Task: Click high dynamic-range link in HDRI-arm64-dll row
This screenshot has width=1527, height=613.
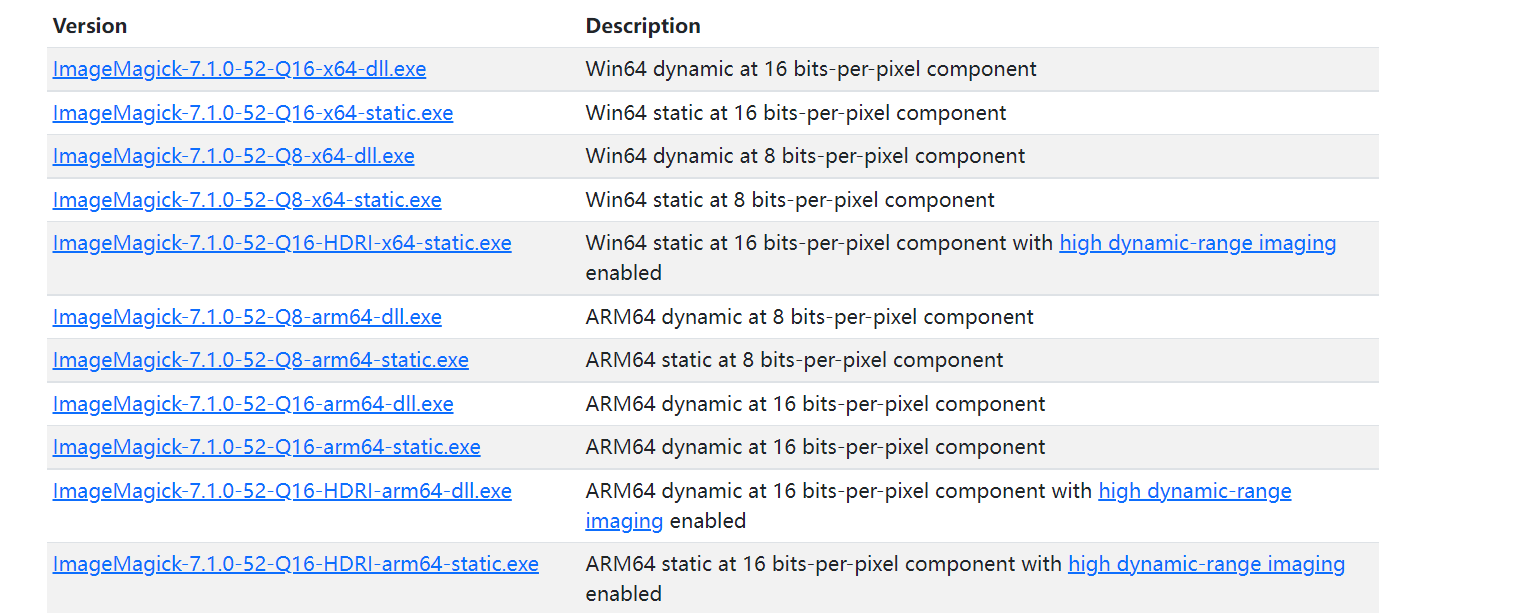Action: click(x=1194, y=491)
